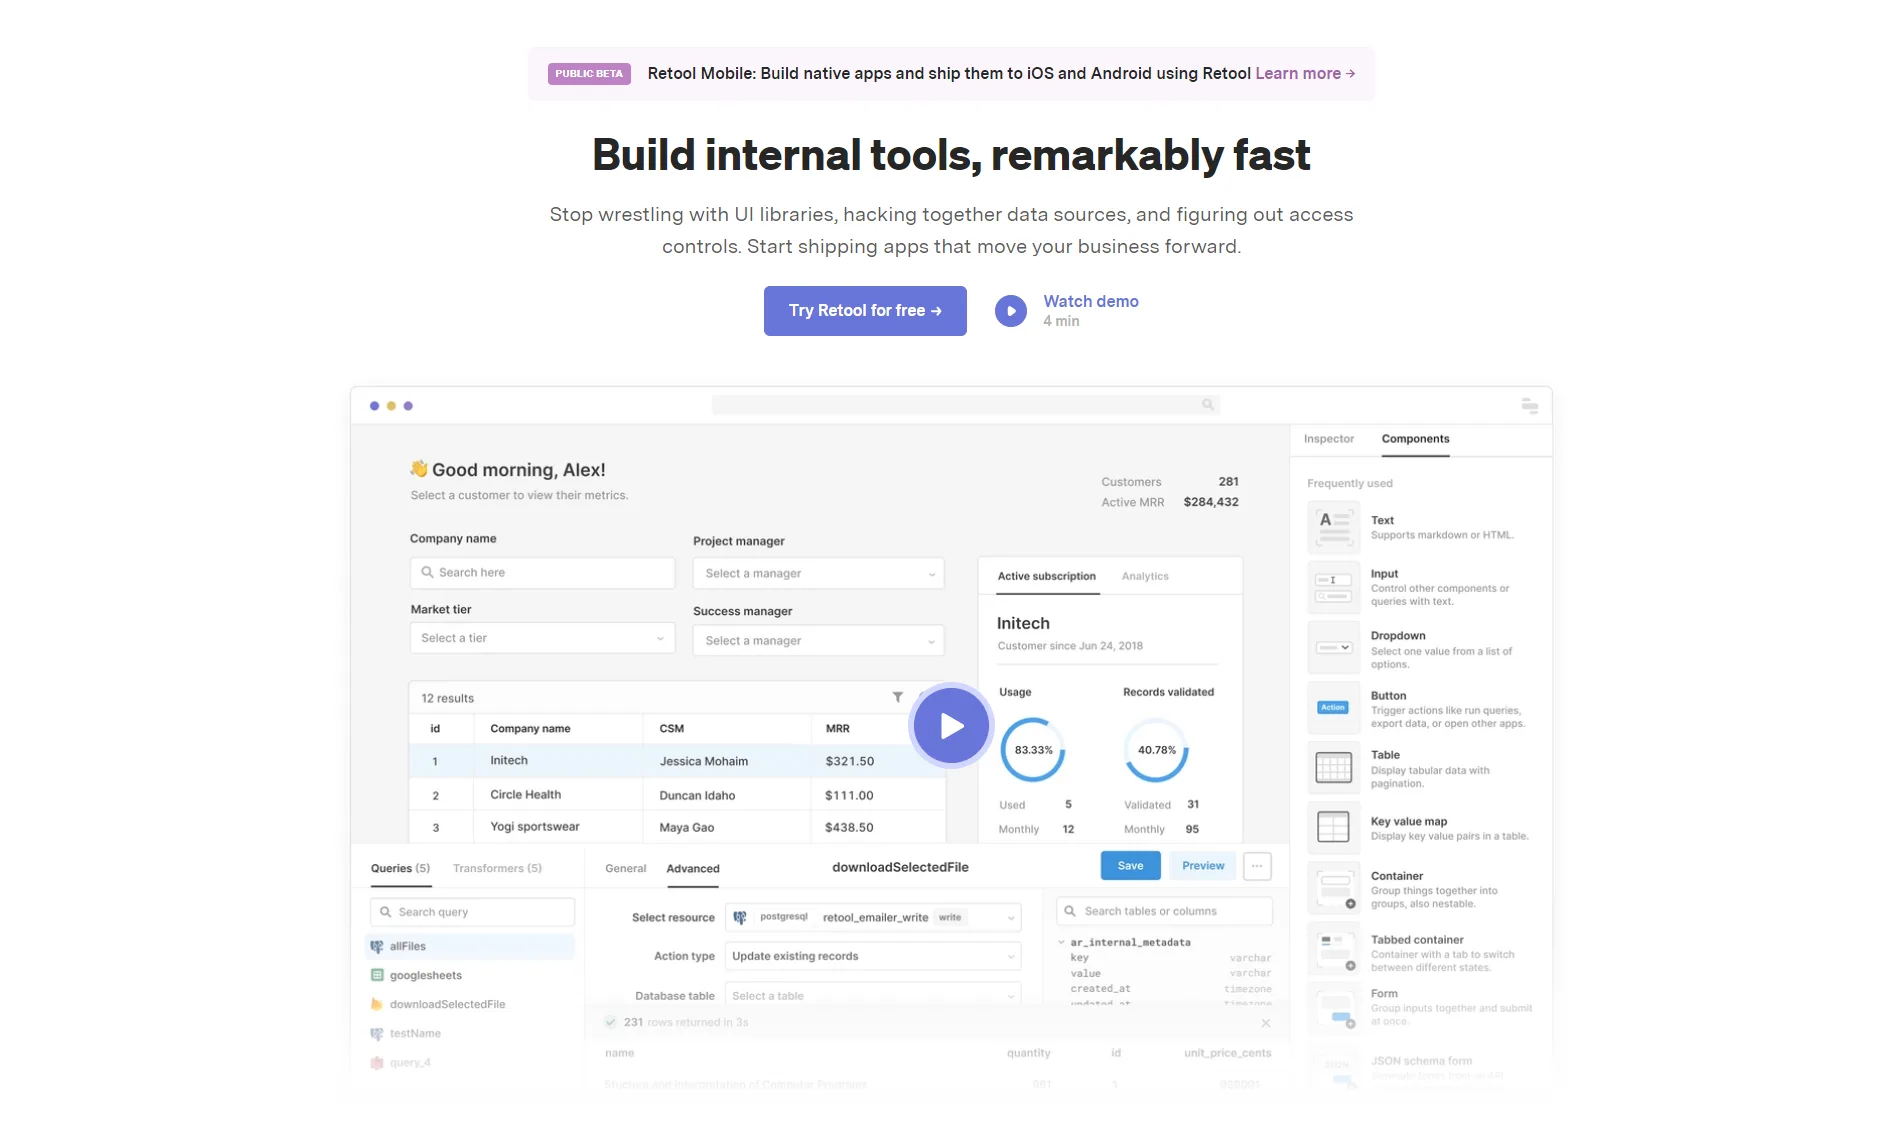The height and width of the screenshot is (1137, 1901).
Task: Select the Circle Health row
Action: [x=676, y=795]
